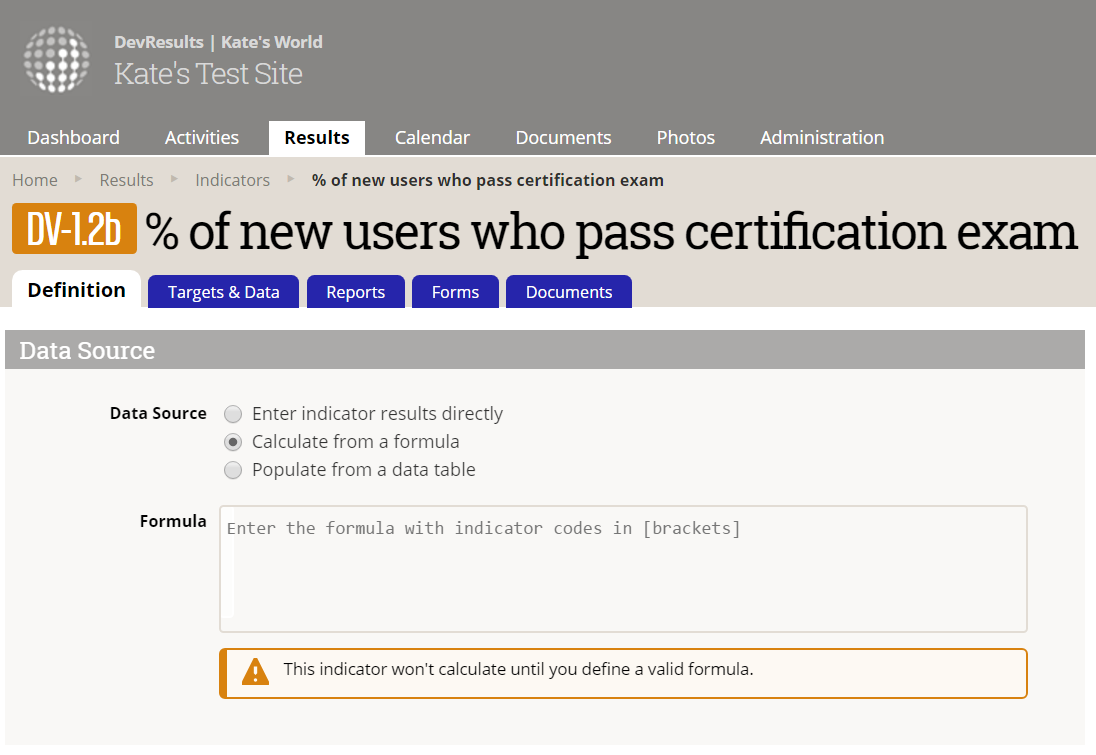Click the DevResults globe logo

coord(57,60)
